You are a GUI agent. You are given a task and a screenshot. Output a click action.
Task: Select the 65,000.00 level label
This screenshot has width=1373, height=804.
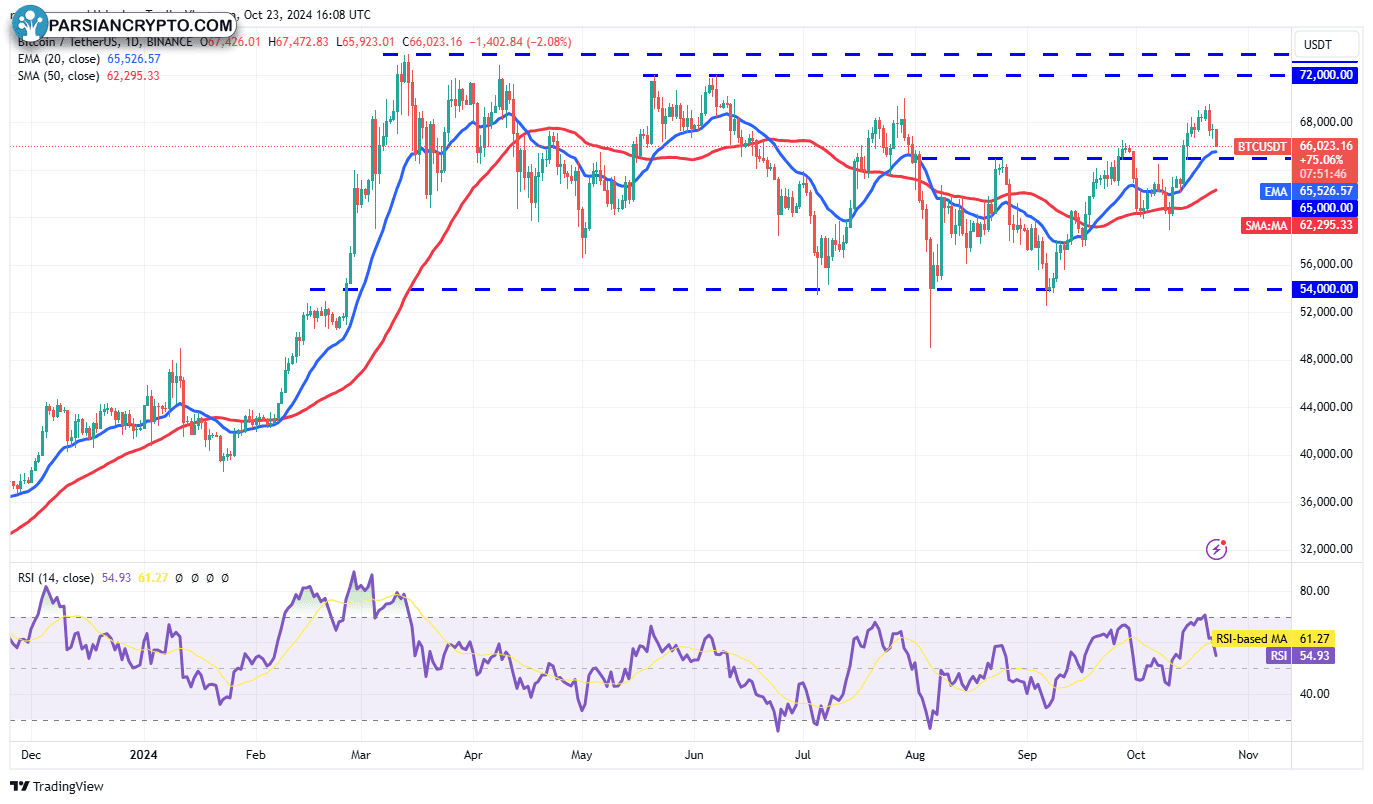[1325, 208]
